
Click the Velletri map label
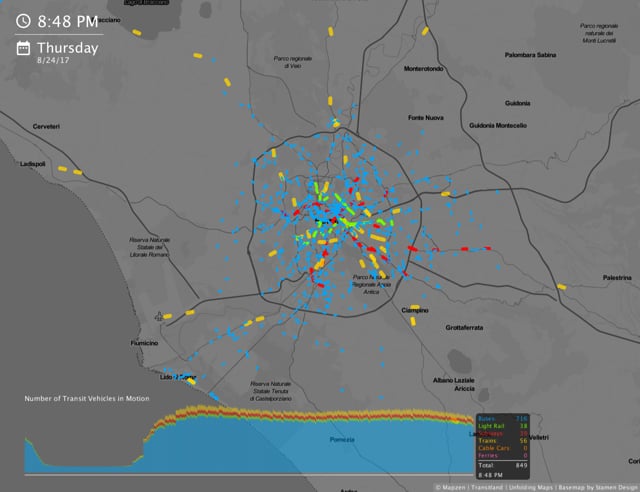click(x=539, y=437)
